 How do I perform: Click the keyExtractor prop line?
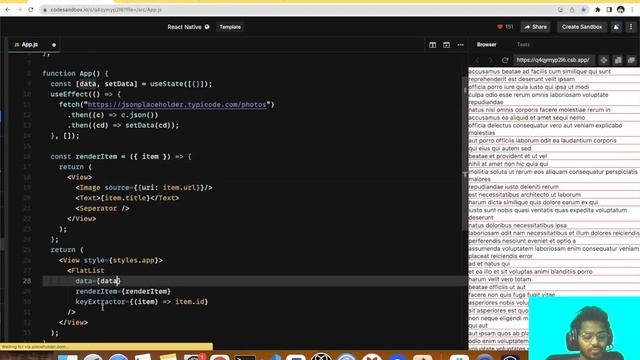(x=142, y=302)
